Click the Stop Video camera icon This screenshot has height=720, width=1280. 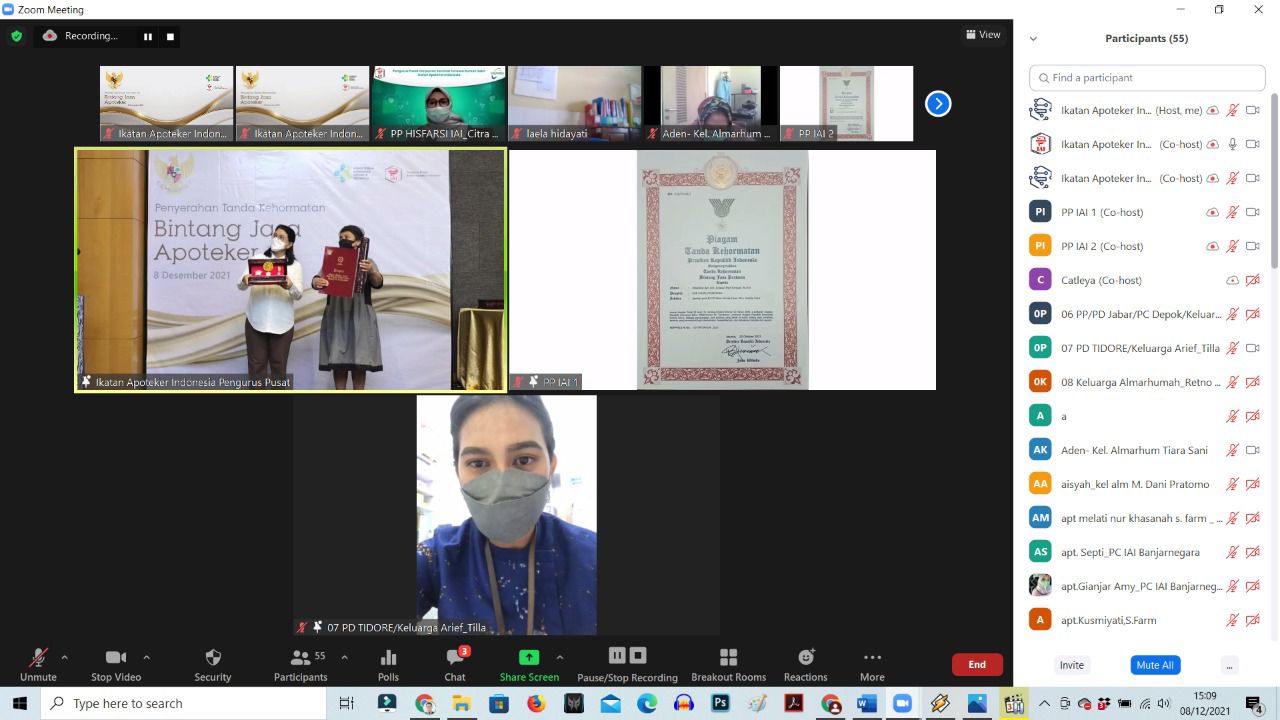116,657
